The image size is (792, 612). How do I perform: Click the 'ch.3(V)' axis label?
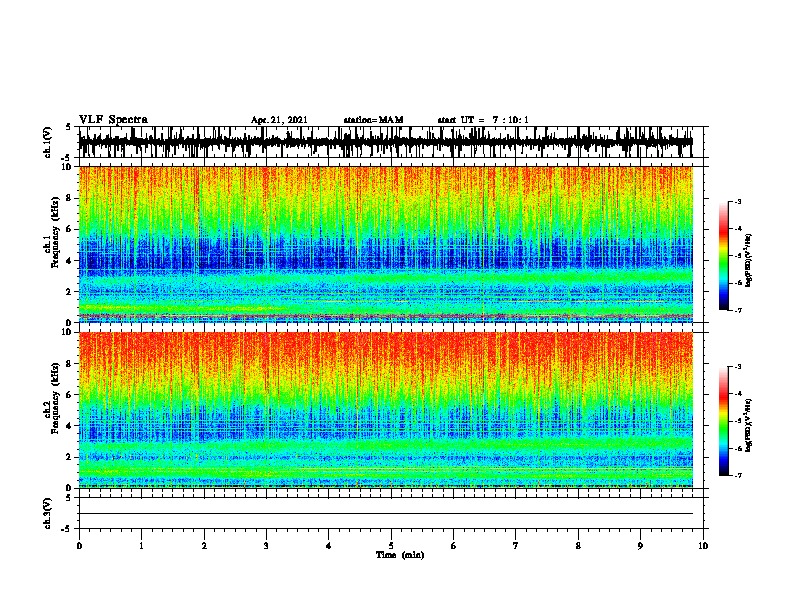[x=48, y=513]
